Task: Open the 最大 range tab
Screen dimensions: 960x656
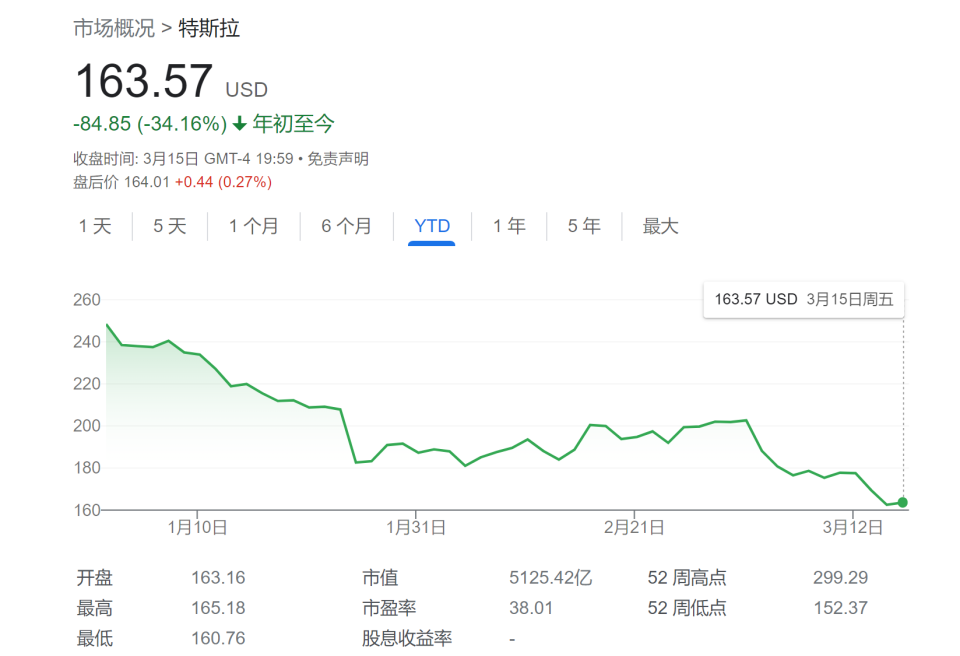Action: point(660,226)
